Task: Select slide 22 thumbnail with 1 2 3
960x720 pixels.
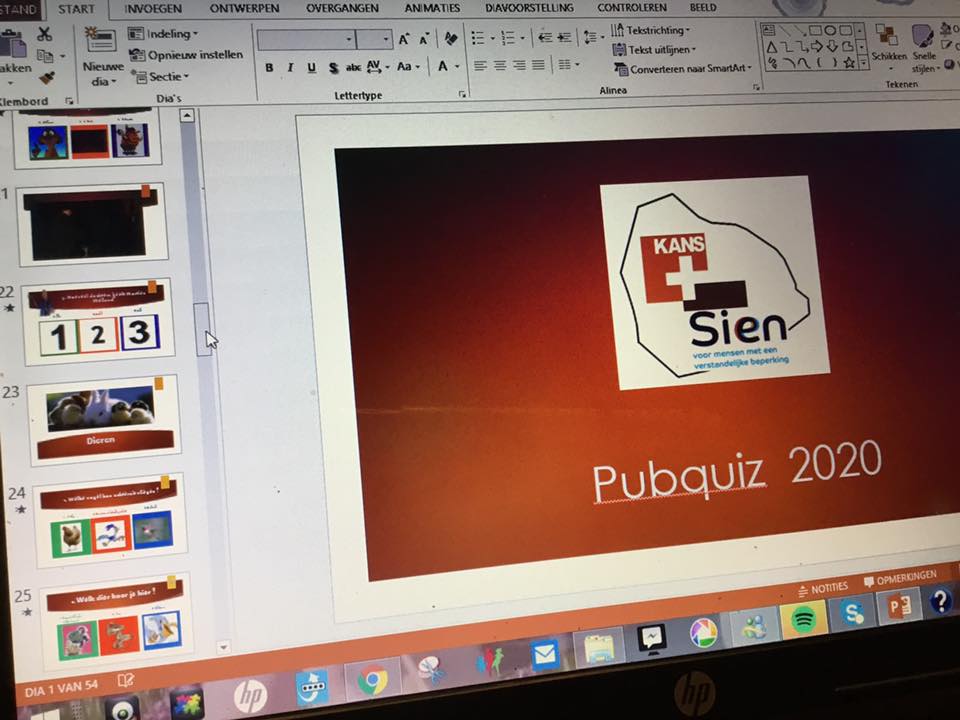Action: click(100, 323)
